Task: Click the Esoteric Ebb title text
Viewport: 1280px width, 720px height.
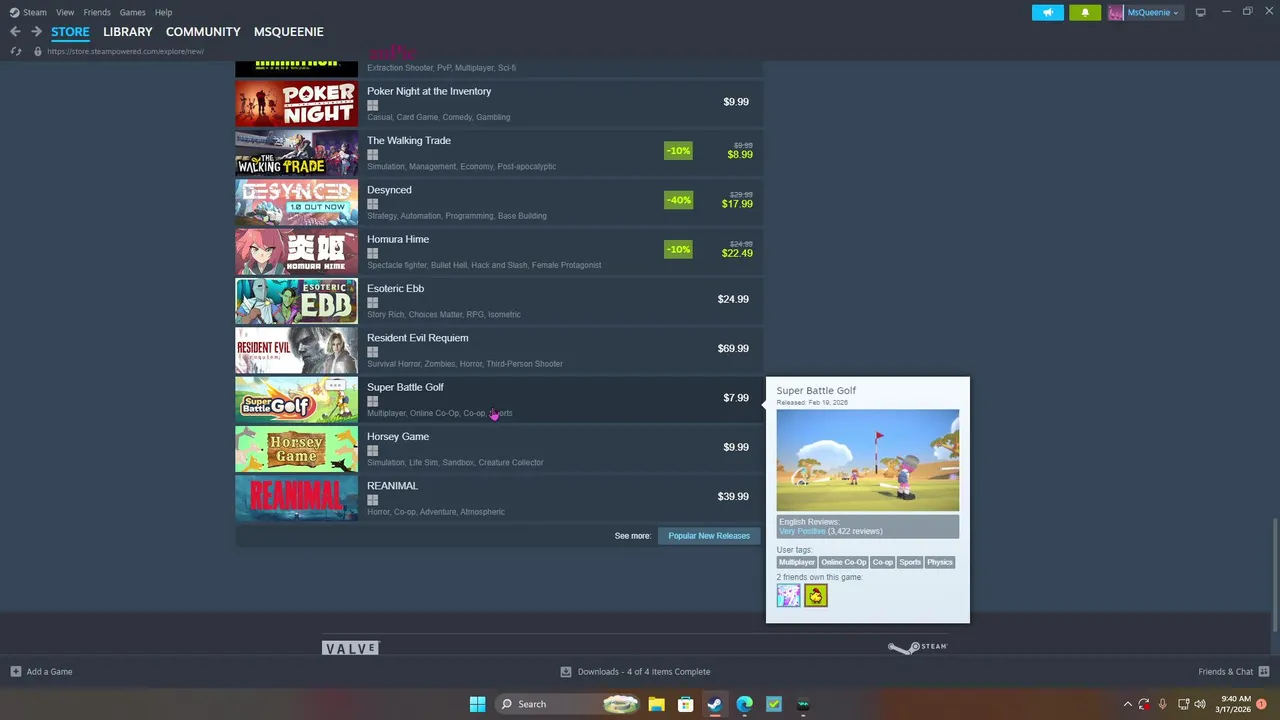Action: click(x=395, y=288)
